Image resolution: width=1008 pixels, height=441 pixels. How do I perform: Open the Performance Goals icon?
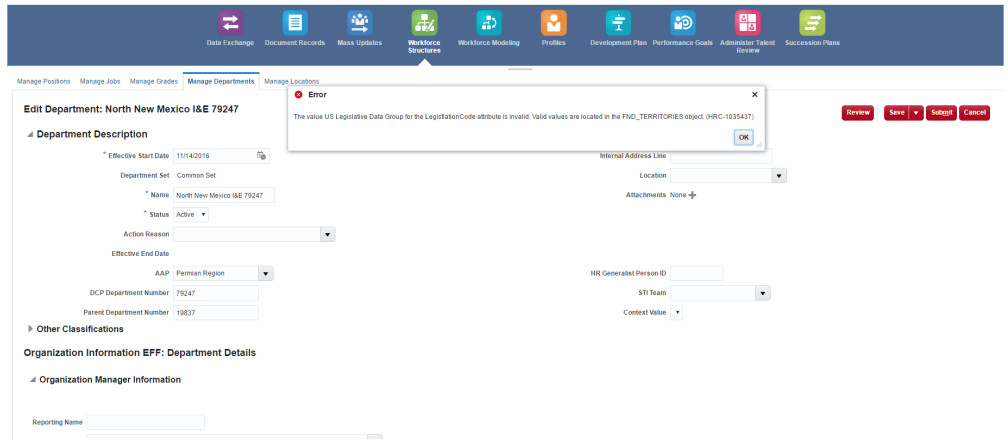point(683,23)
